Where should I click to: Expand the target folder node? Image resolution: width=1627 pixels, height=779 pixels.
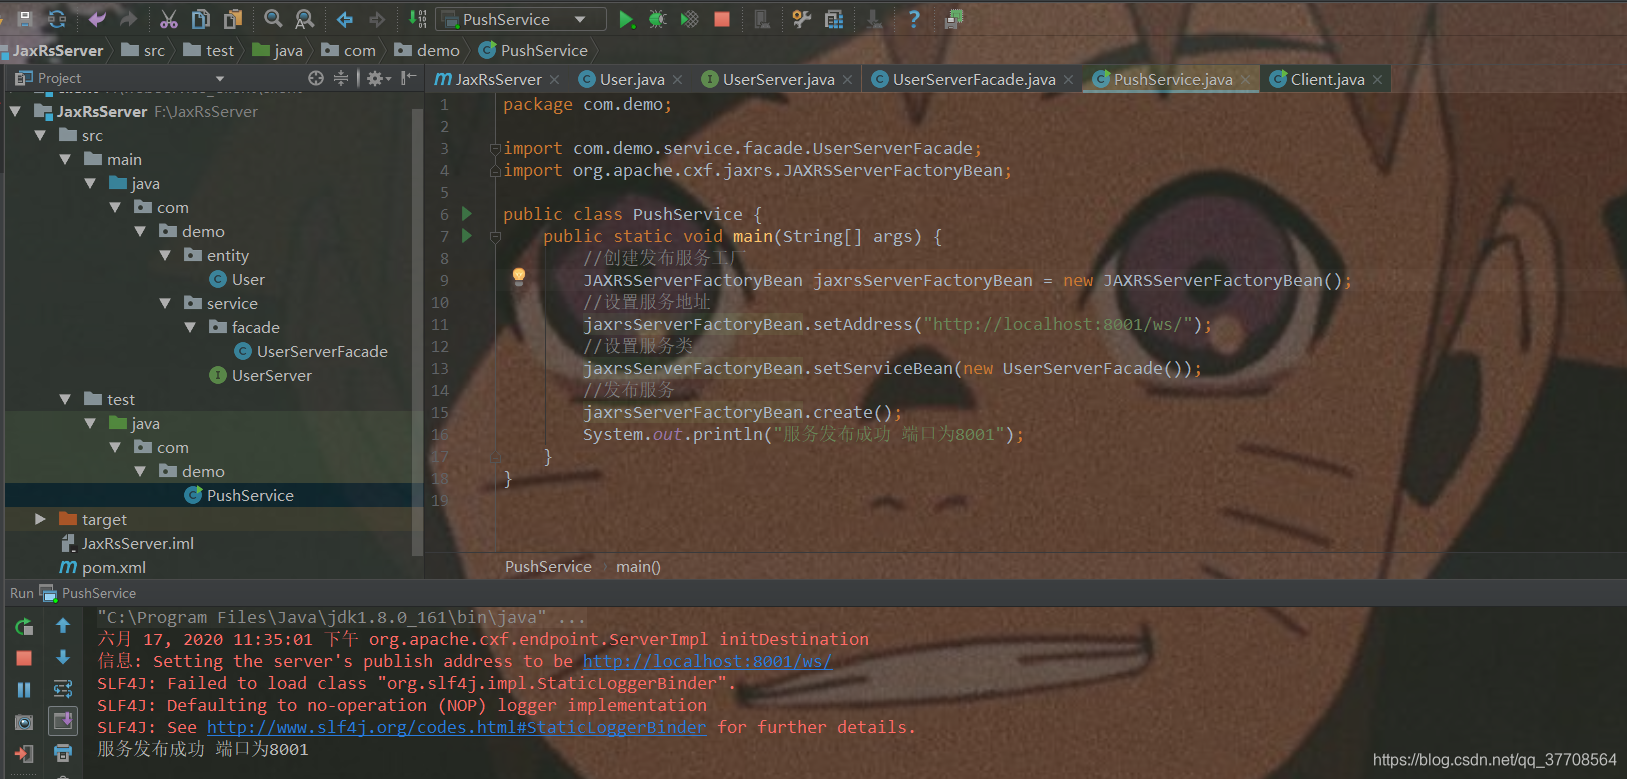tap(40, 519)
